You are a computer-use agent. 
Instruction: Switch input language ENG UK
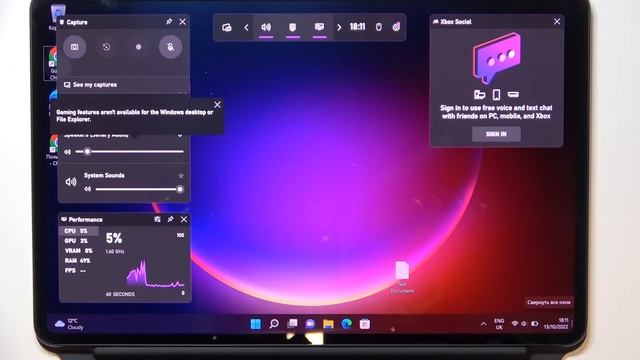499,324
